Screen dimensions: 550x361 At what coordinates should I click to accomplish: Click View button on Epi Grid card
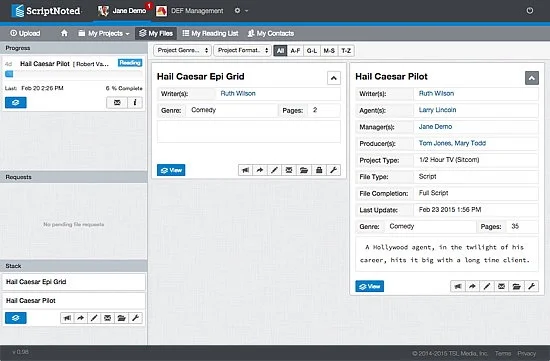(171, 170)
